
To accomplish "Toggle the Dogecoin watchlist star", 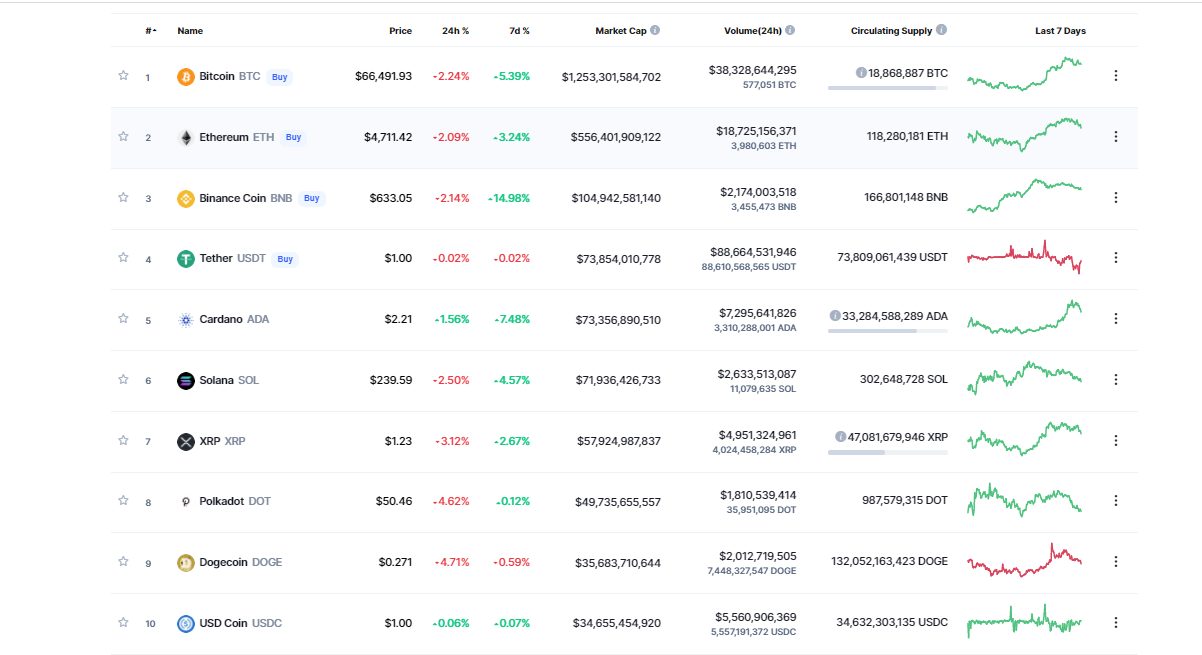I will (123, 561).
